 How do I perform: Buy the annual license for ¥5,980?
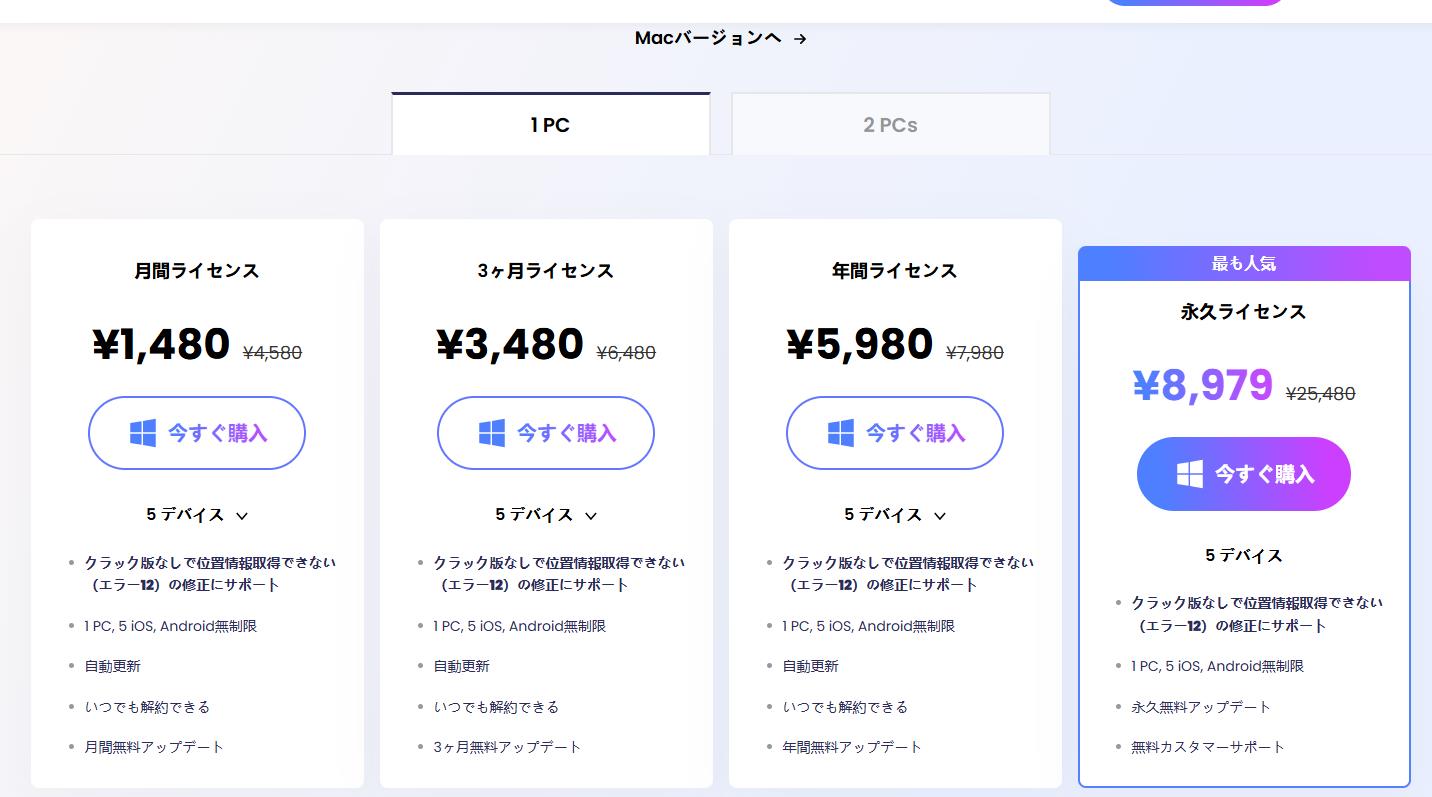pyautogui.click(x=895, y=433)
